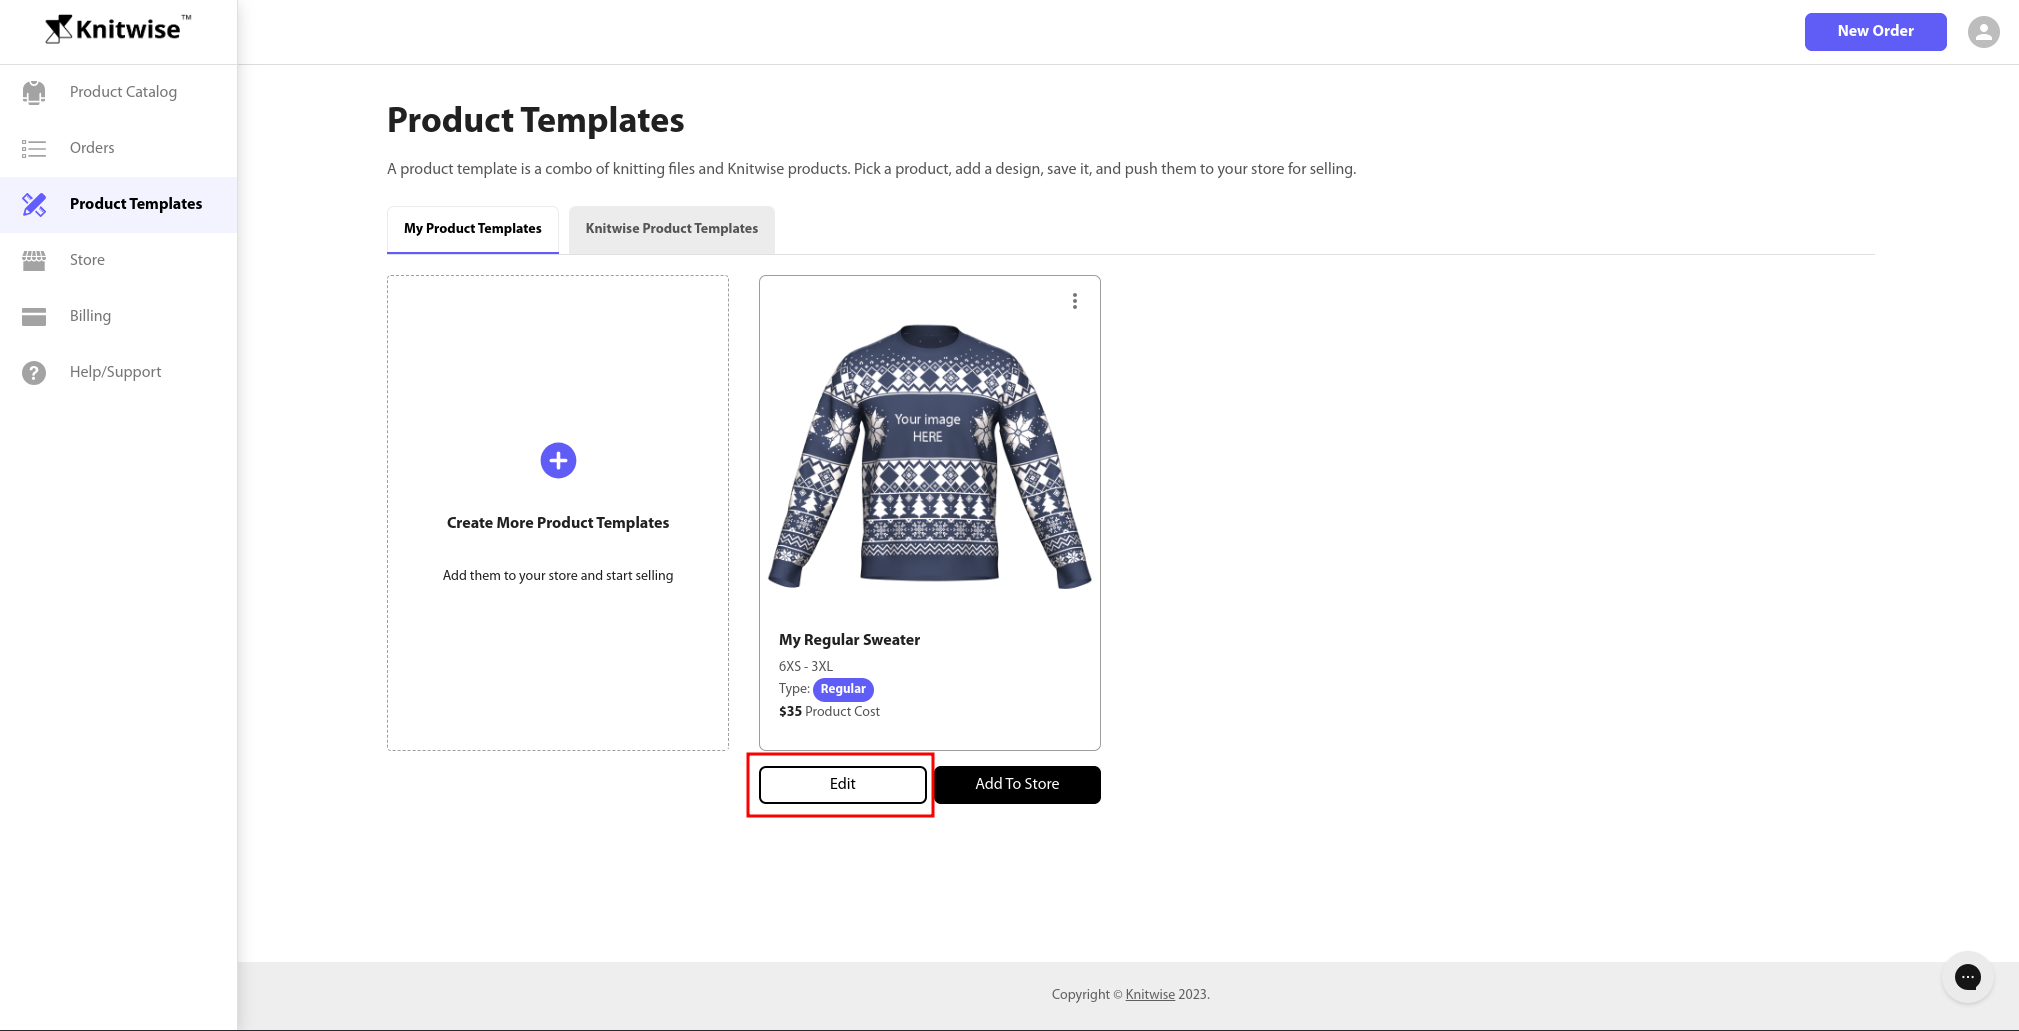Click the Add To Store button
The height and width of the screenshot is (1031, 2019).
pos(1017,784)
